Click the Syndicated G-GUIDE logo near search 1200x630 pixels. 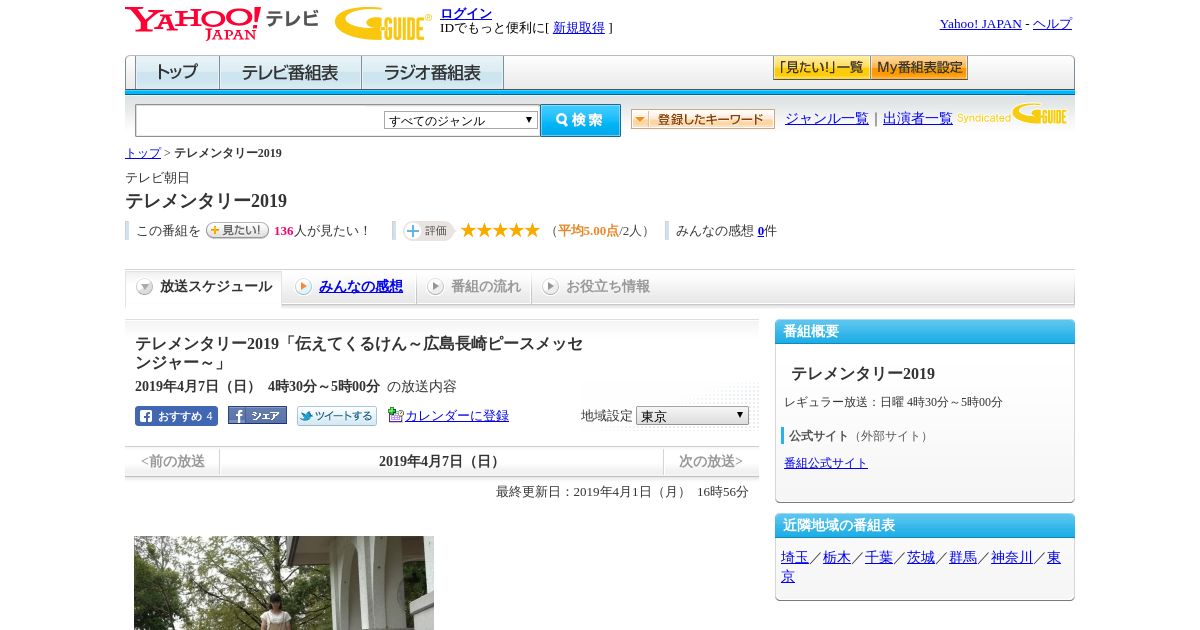tap(1012, 114)
